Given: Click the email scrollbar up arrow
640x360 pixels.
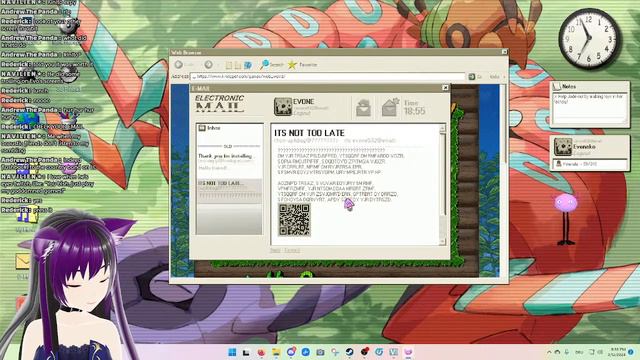Looking at the screenshot, I should pos(442,129).
